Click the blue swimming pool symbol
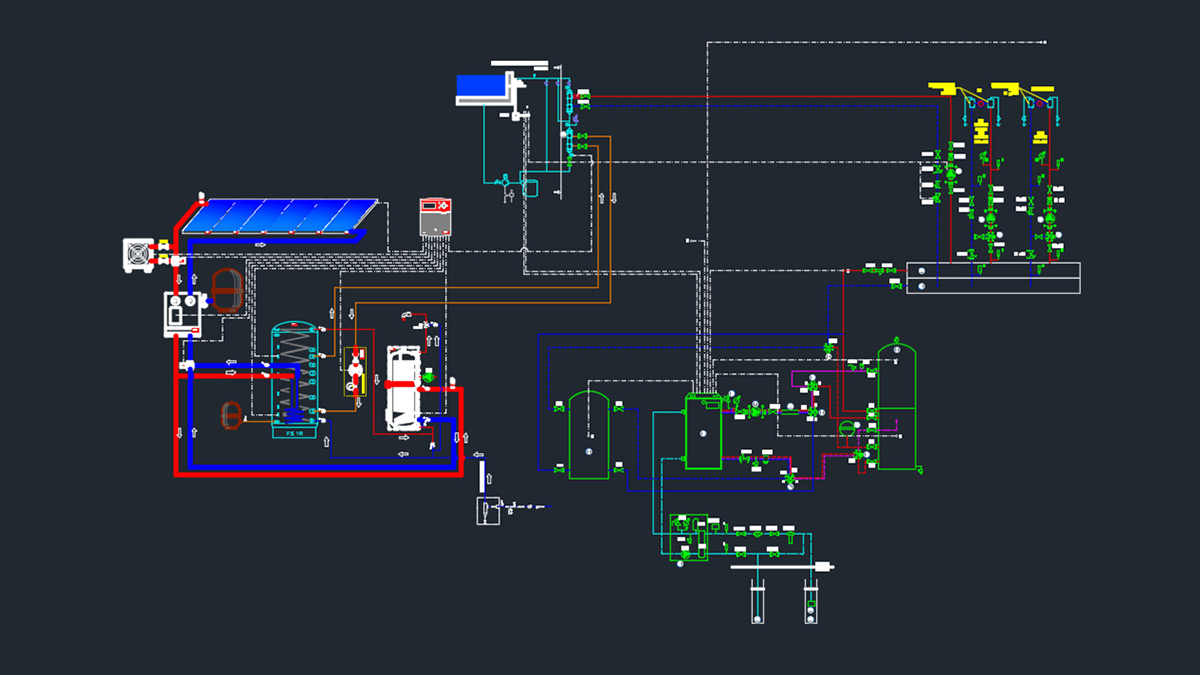 coord(482,88)
